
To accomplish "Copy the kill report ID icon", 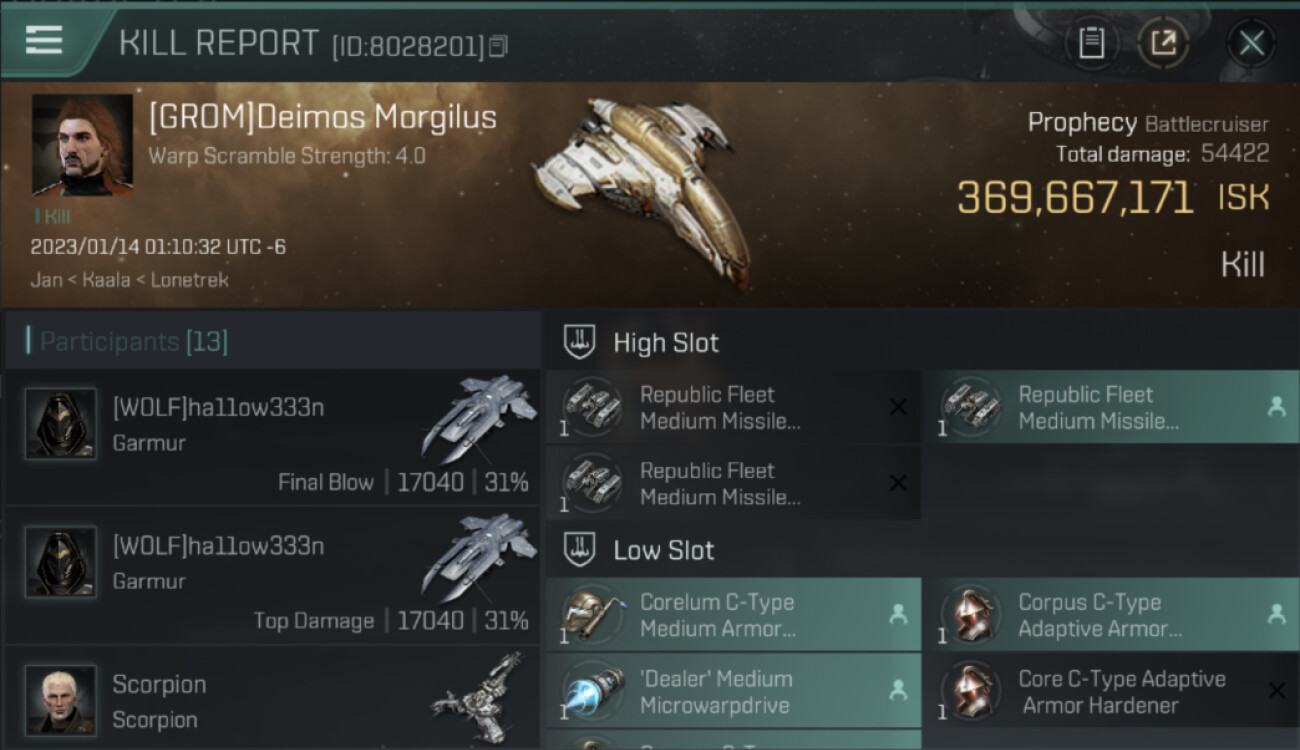I will 498,46.
